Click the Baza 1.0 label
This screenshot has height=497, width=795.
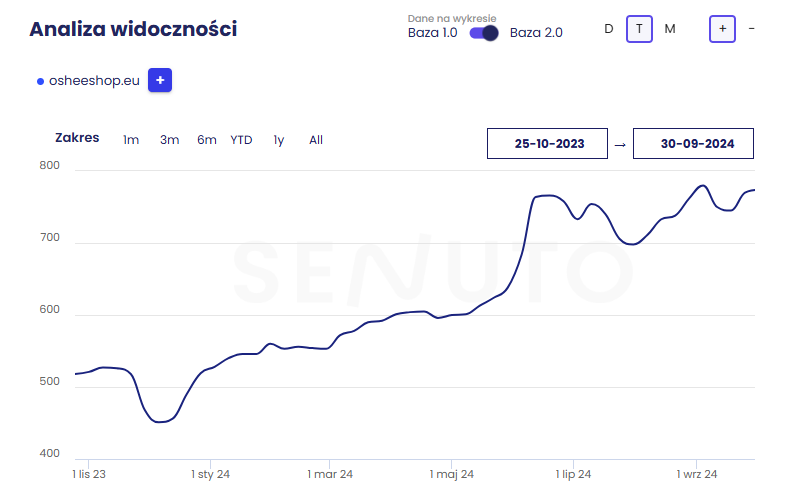point(434,33)
